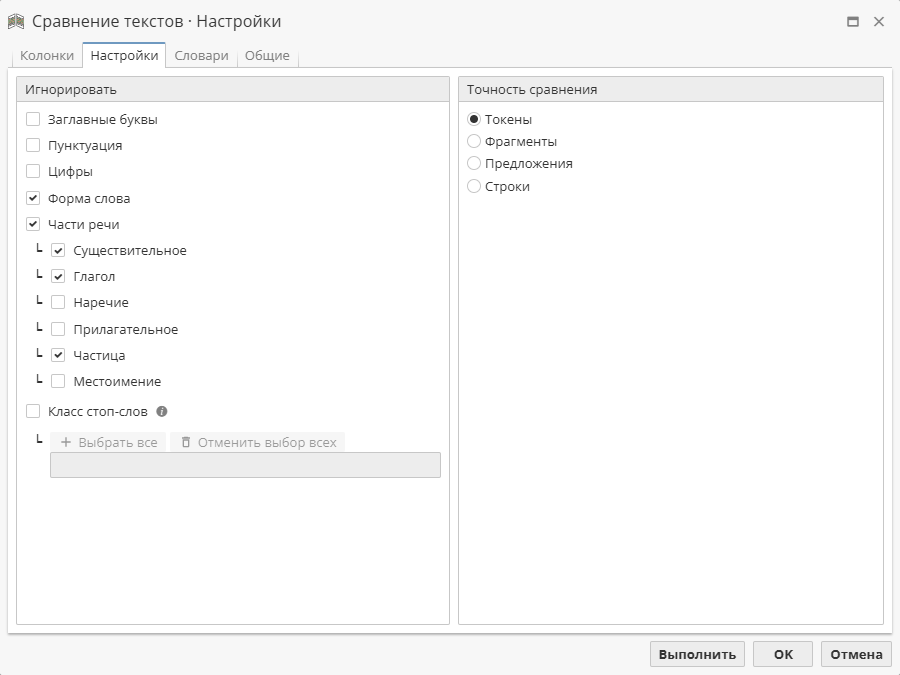Click Отменить выбор всех button
Viewport: 900px width, 675px height.
(258, 443)
